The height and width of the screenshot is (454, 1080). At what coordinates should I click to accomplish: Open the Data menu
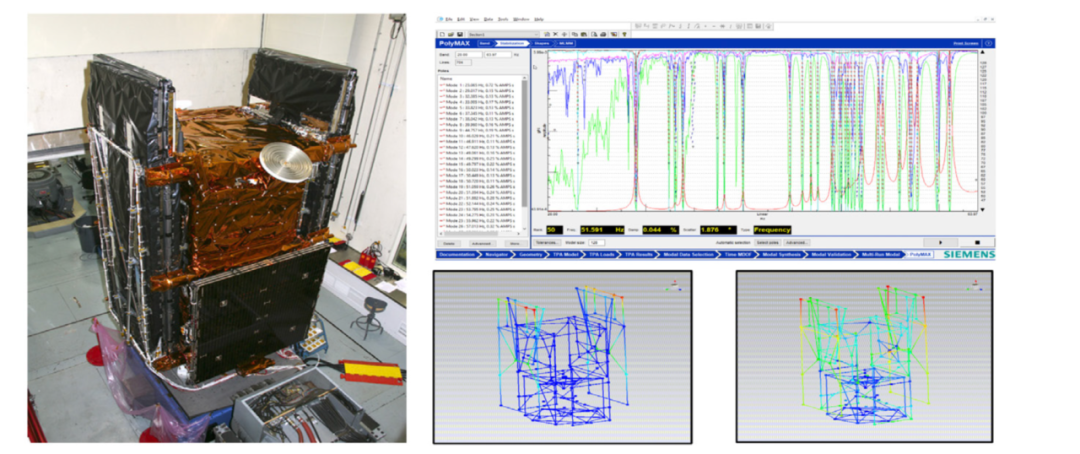pos(488,19)
